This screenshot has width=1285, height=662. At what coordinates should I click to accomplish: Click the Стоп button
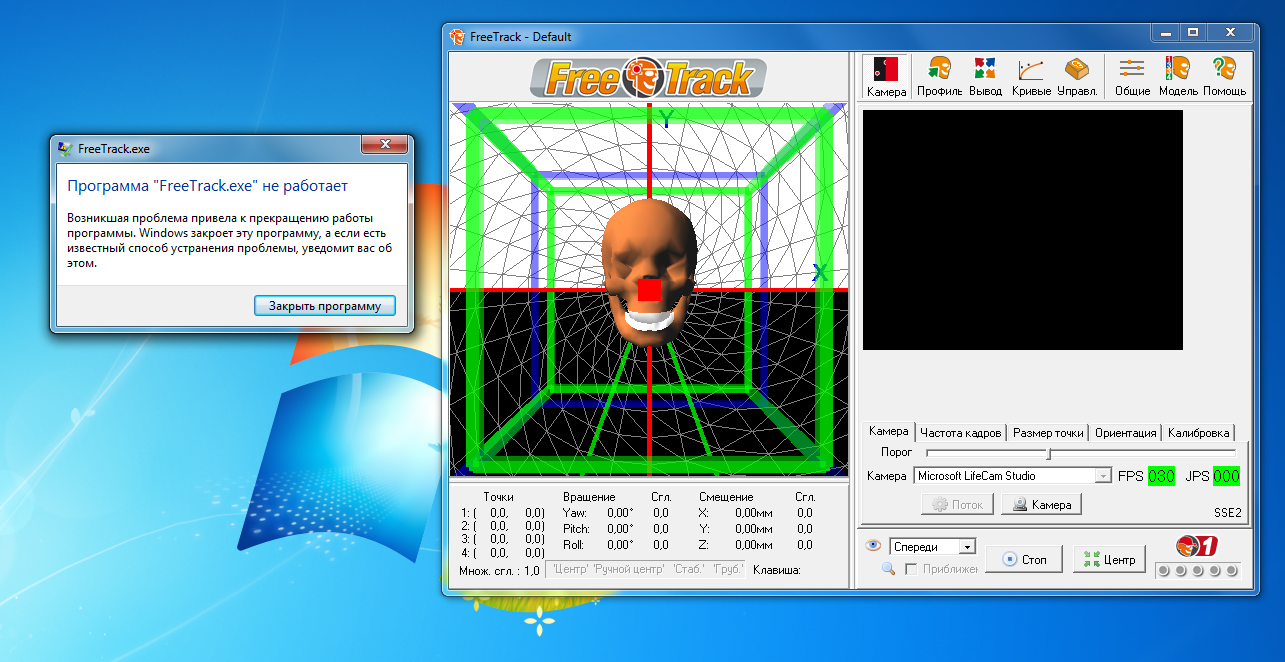click(x=1024, y=559)
